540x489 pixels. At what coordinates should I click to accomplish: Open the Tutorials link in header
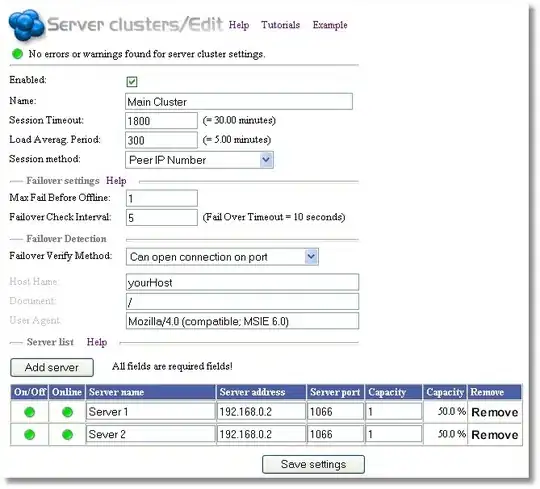[x=280, y=25]
